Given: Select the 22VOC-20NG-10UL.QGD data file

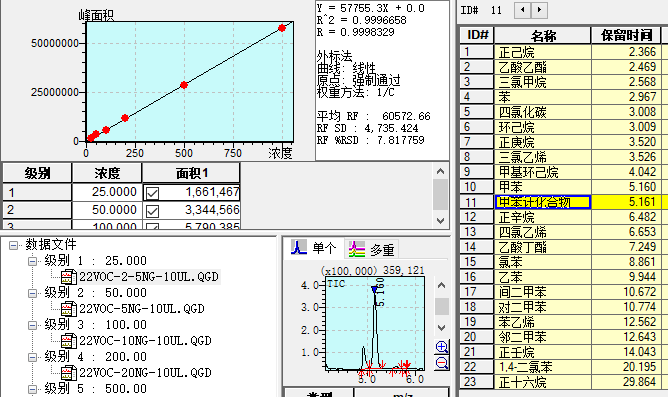Looking at the screenshot, I should click(x=145, y=373).
